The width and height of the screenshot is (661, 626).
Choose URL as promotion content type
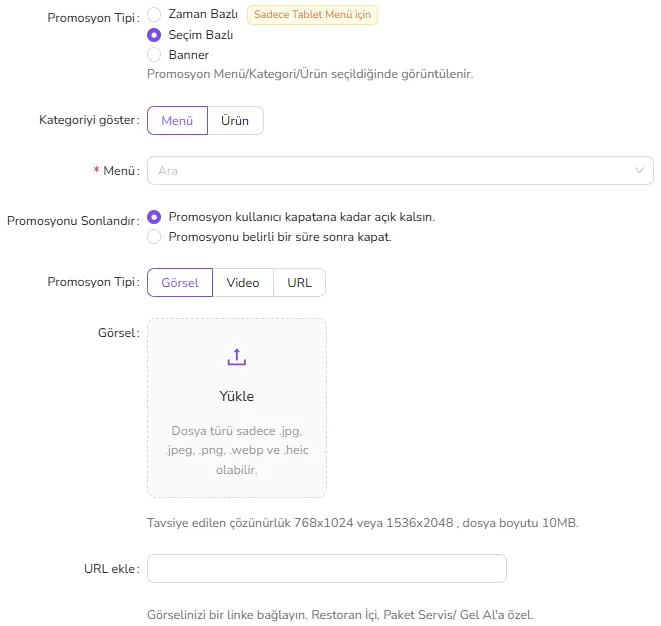point(299,282)
